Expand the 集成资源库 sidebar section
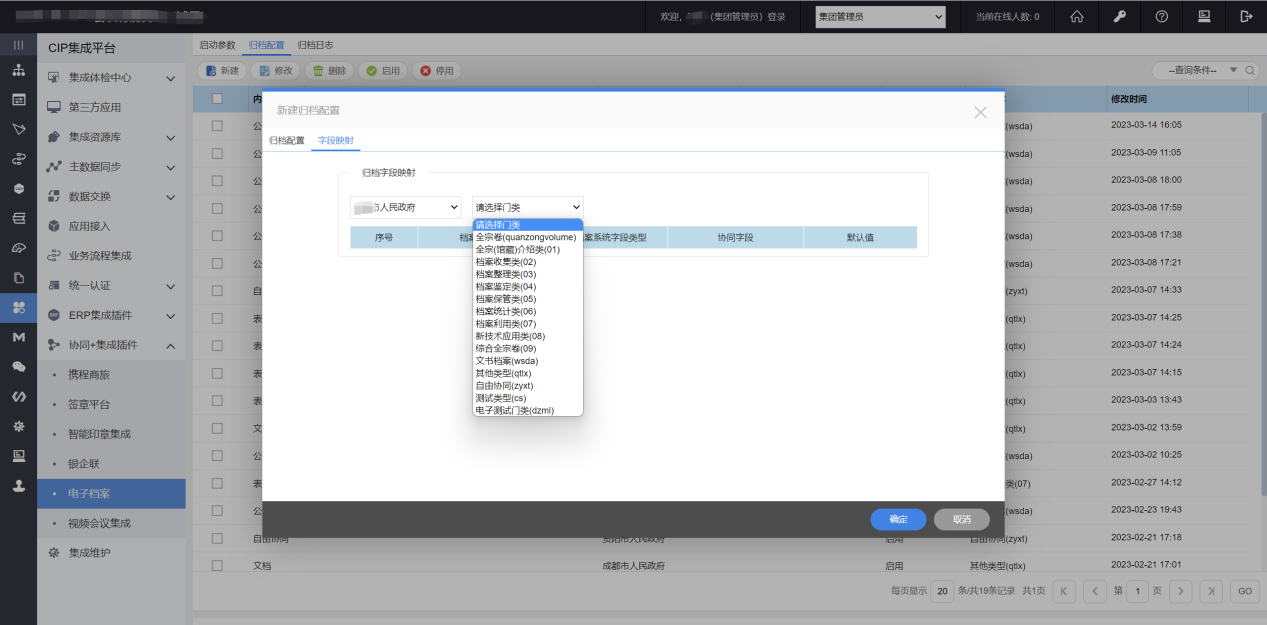 [170, 137]
